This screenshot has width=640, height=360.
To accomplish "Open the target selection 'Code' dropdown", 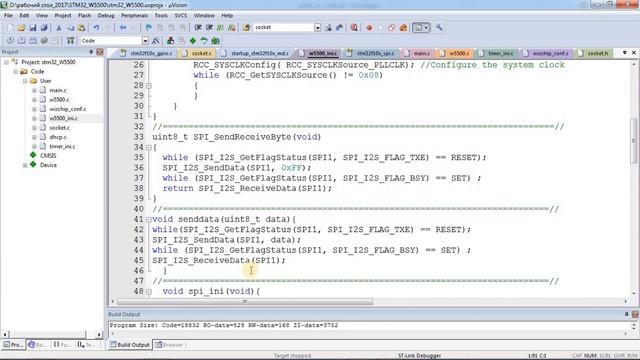I will (x=145, y=41).
